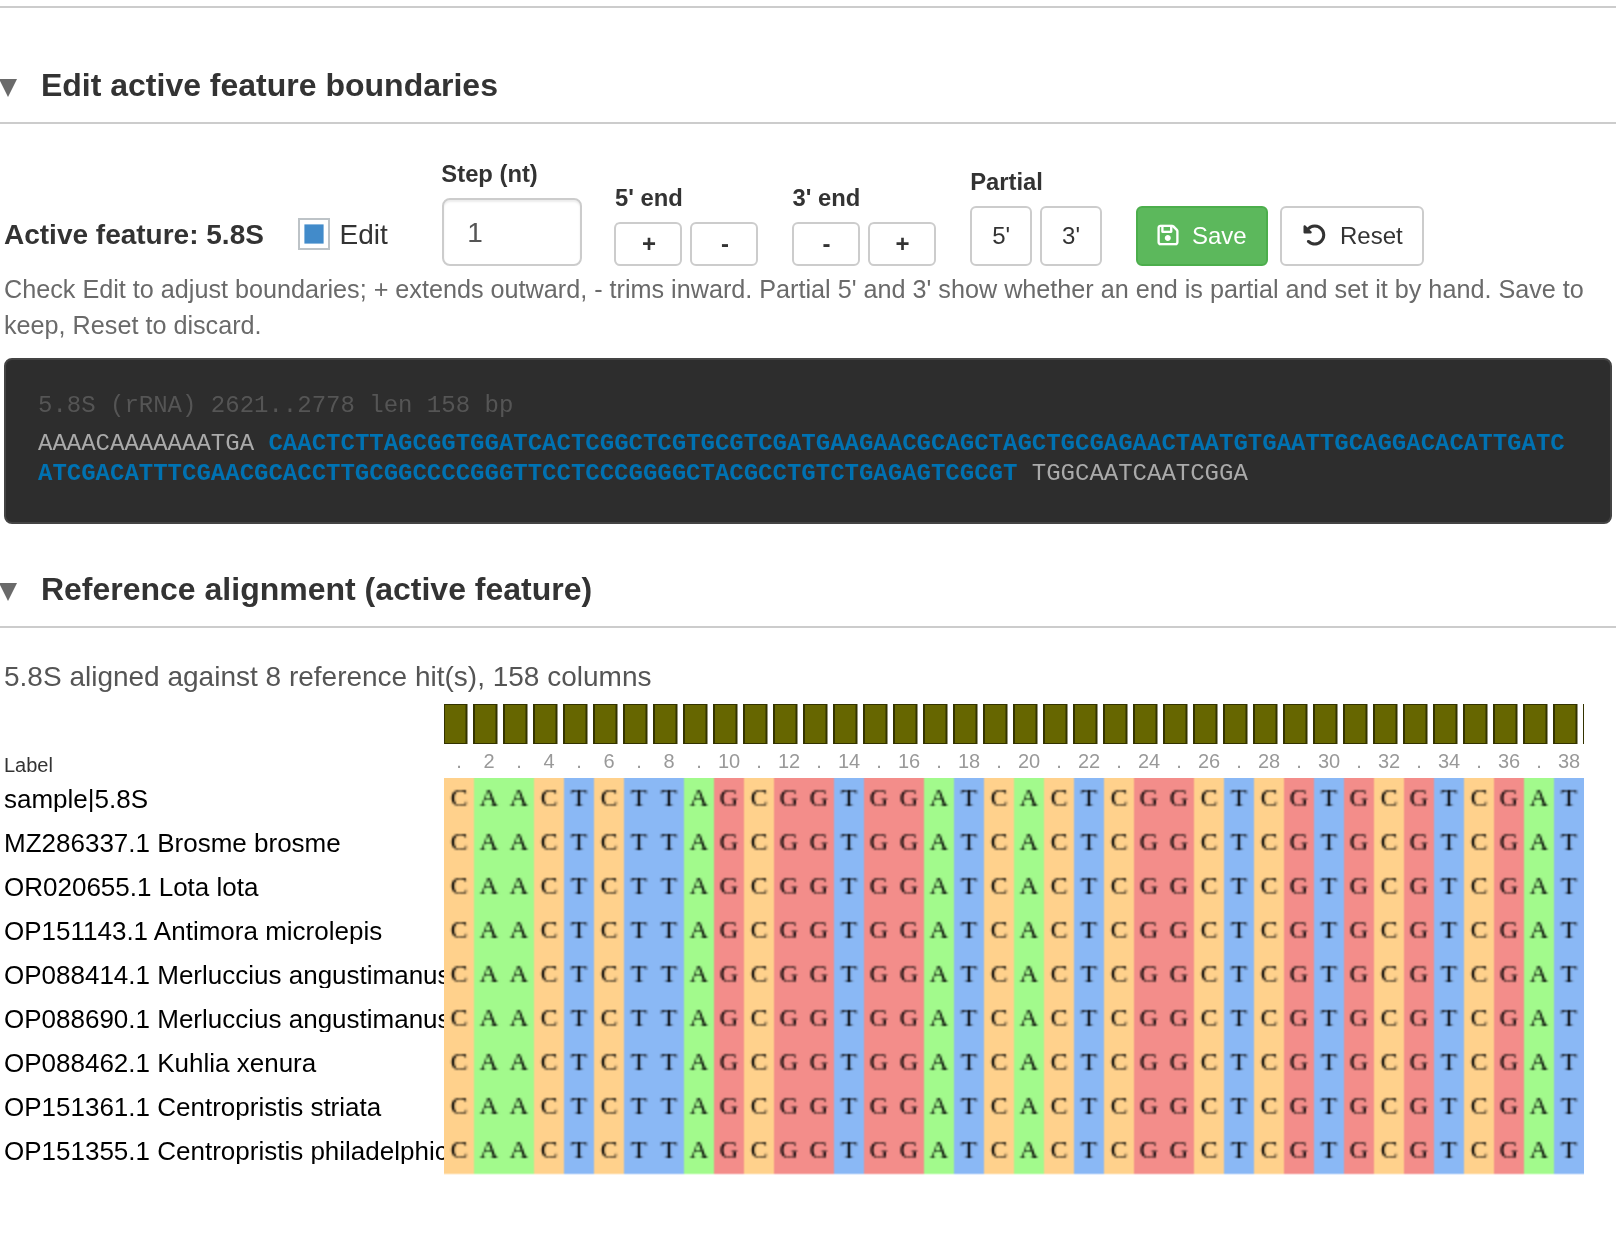Image resolution: width=1616 pixels, height=1256 pixels.
Task: Select the OR020655.1 Lota lota row
Action: tap(131, 887)
